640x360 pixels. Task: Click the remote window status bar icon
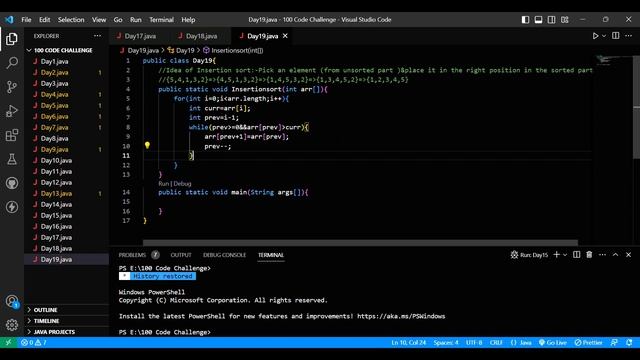pyautogui.click(x=9, y=342)
